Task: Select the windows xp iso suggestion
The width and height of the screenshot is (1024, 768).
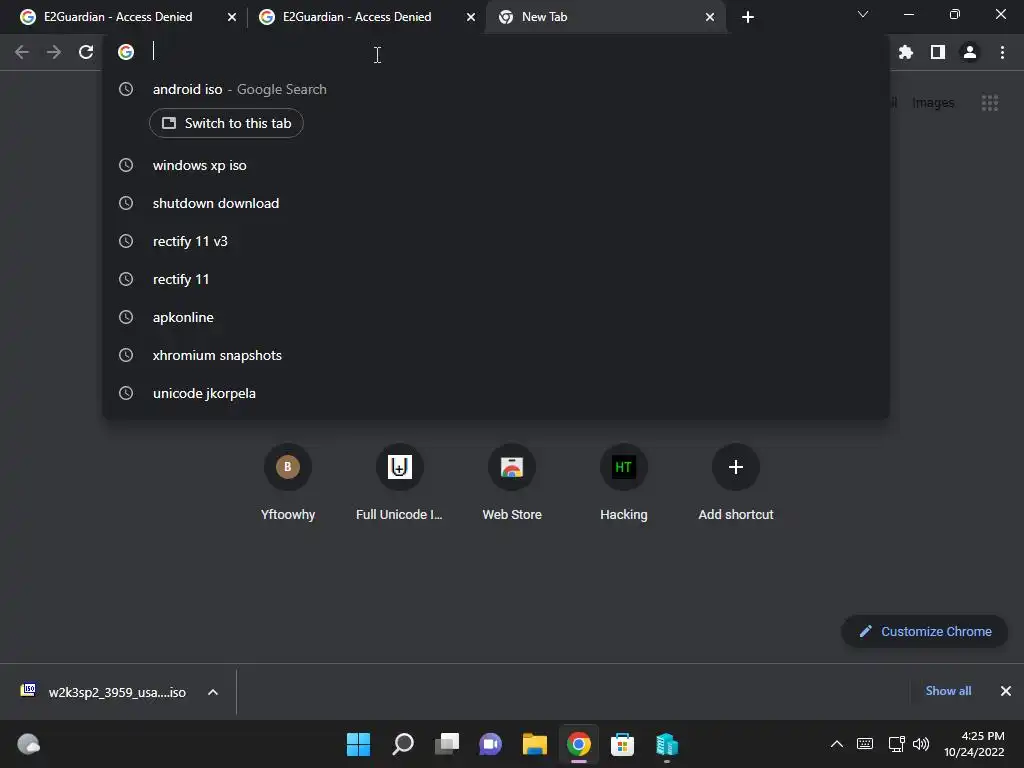Action: (496, 165)
